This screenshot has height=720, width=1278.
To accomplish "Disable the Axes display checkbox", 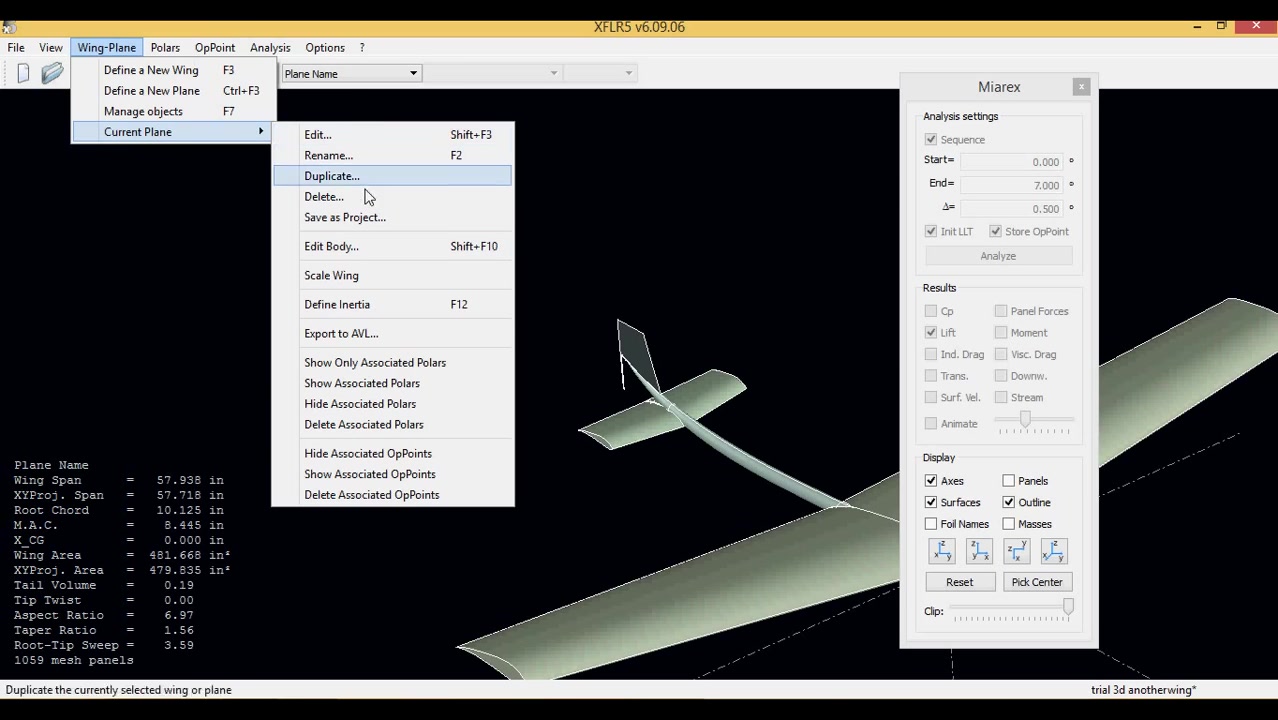I will [931, 481].
